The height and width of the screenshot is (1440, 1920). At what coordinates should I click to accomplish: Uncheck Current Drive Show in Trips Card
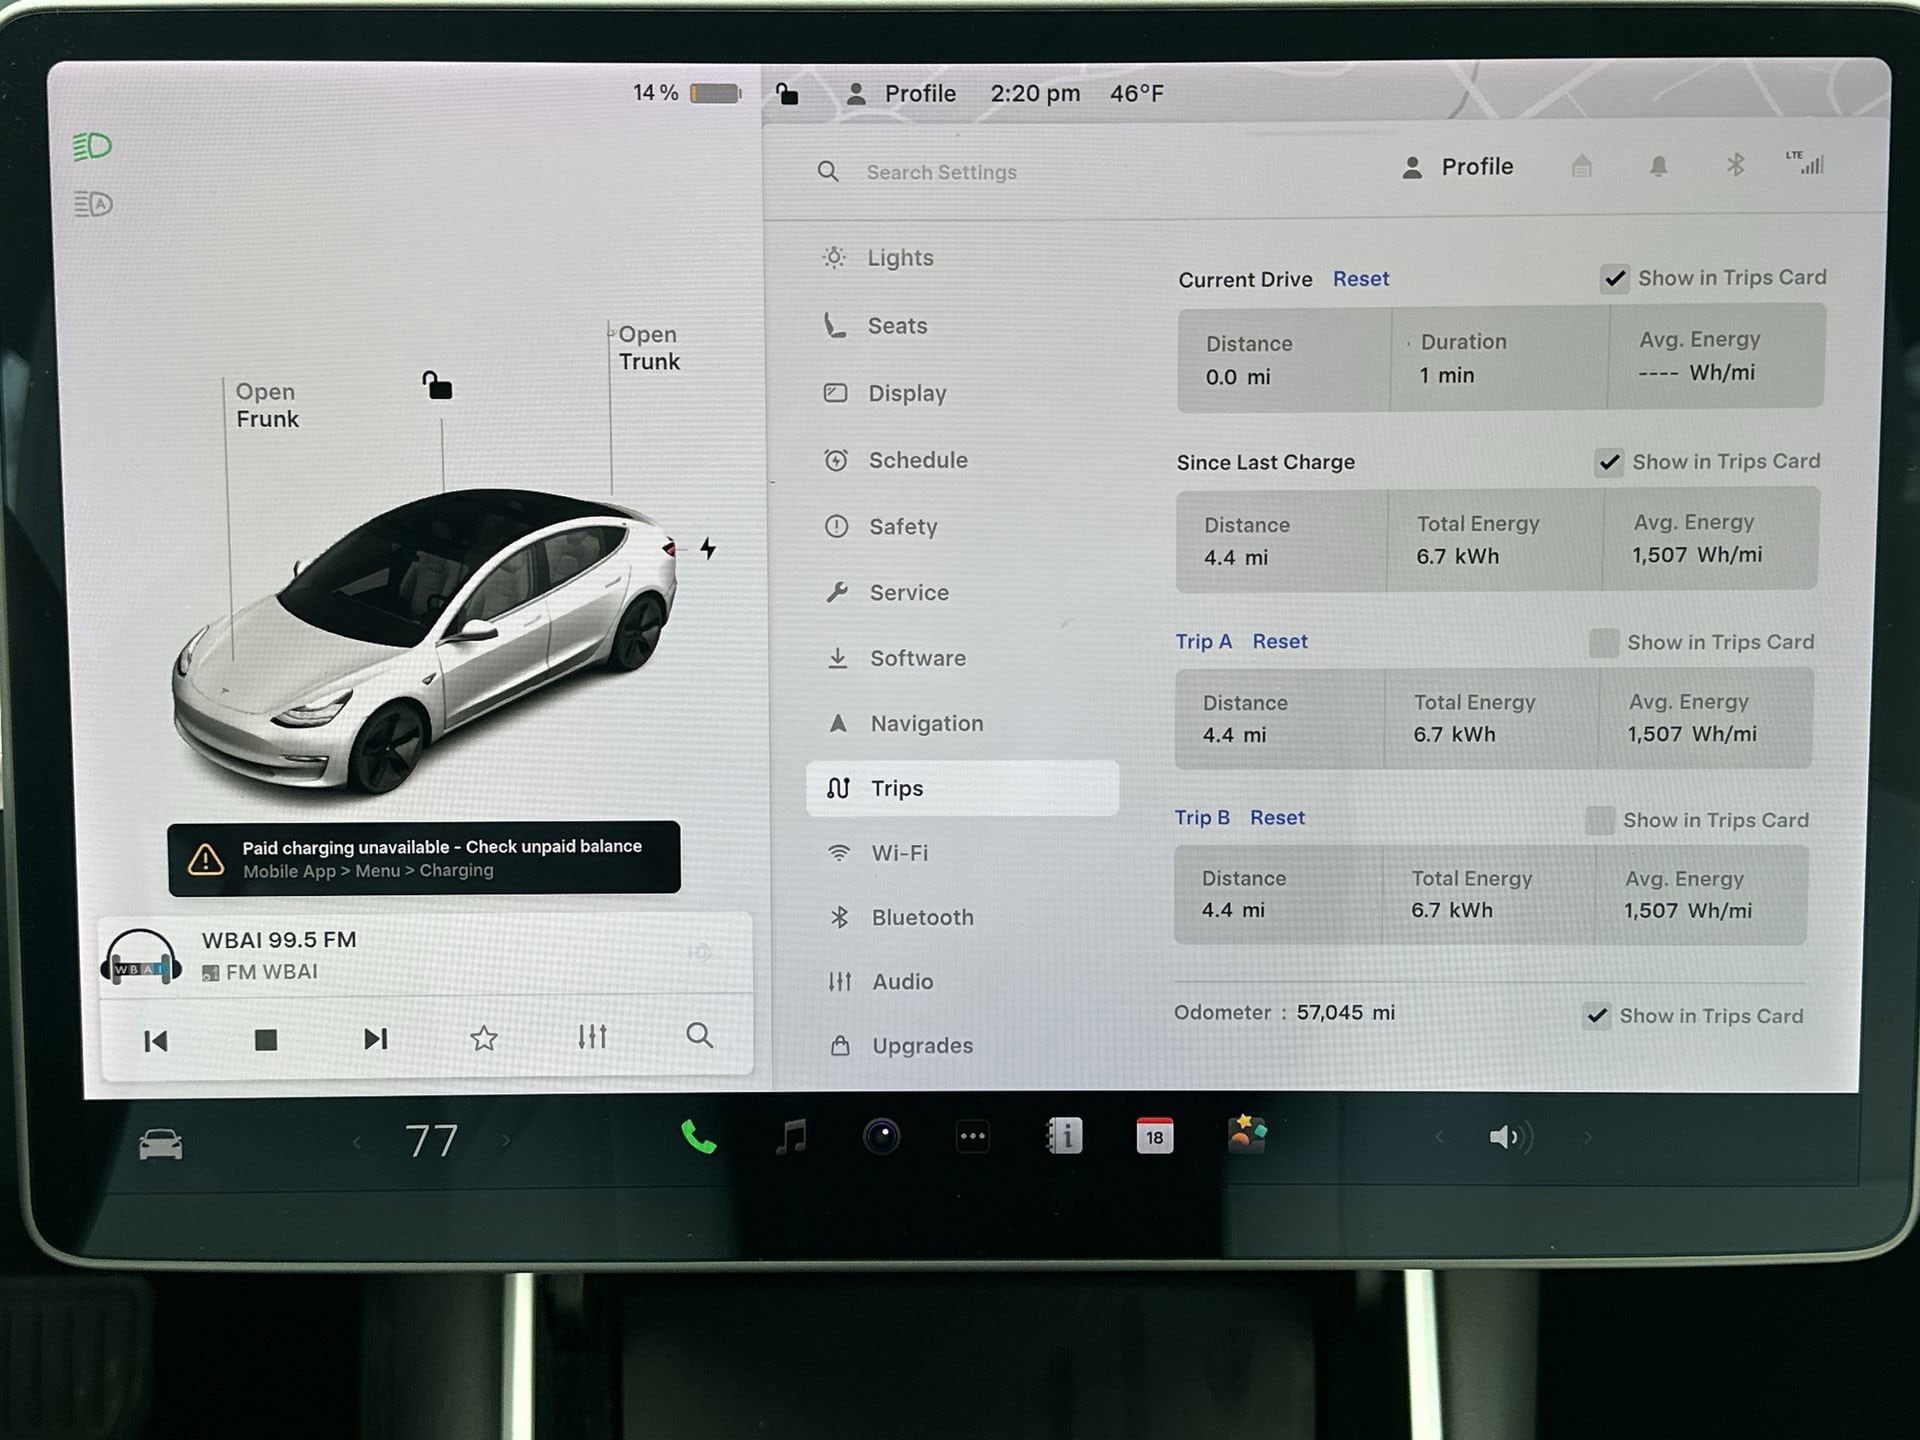click(1615, 279)
